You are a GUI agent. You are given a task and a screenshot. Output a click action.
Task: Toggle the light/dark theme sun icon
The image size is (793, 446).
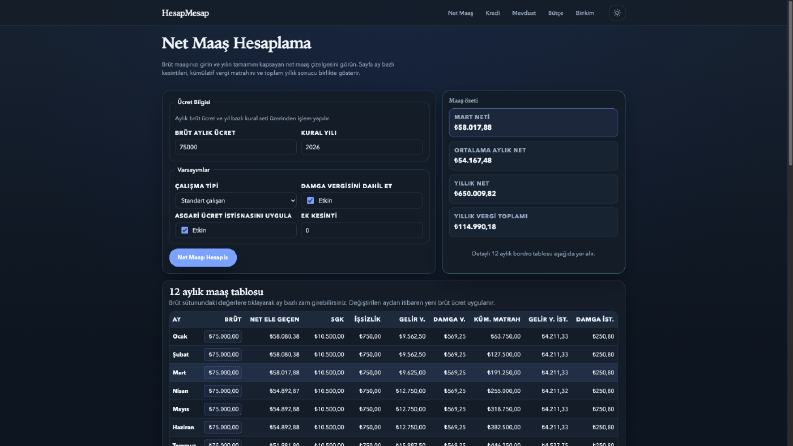coord(617,13)
